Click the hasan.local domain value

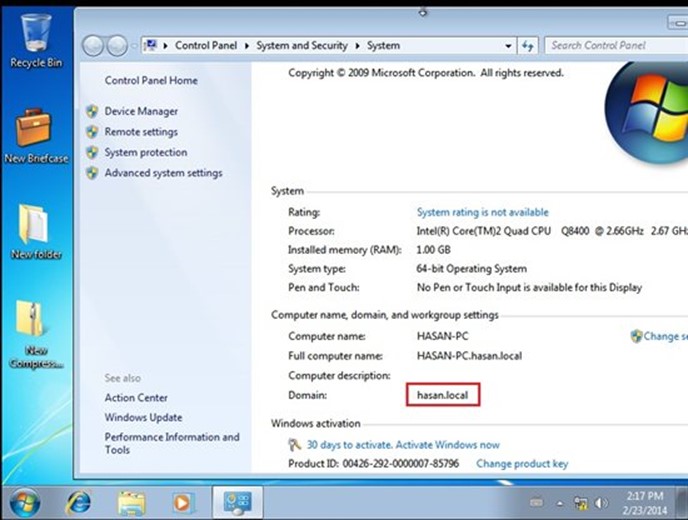(x=442, y=395)
